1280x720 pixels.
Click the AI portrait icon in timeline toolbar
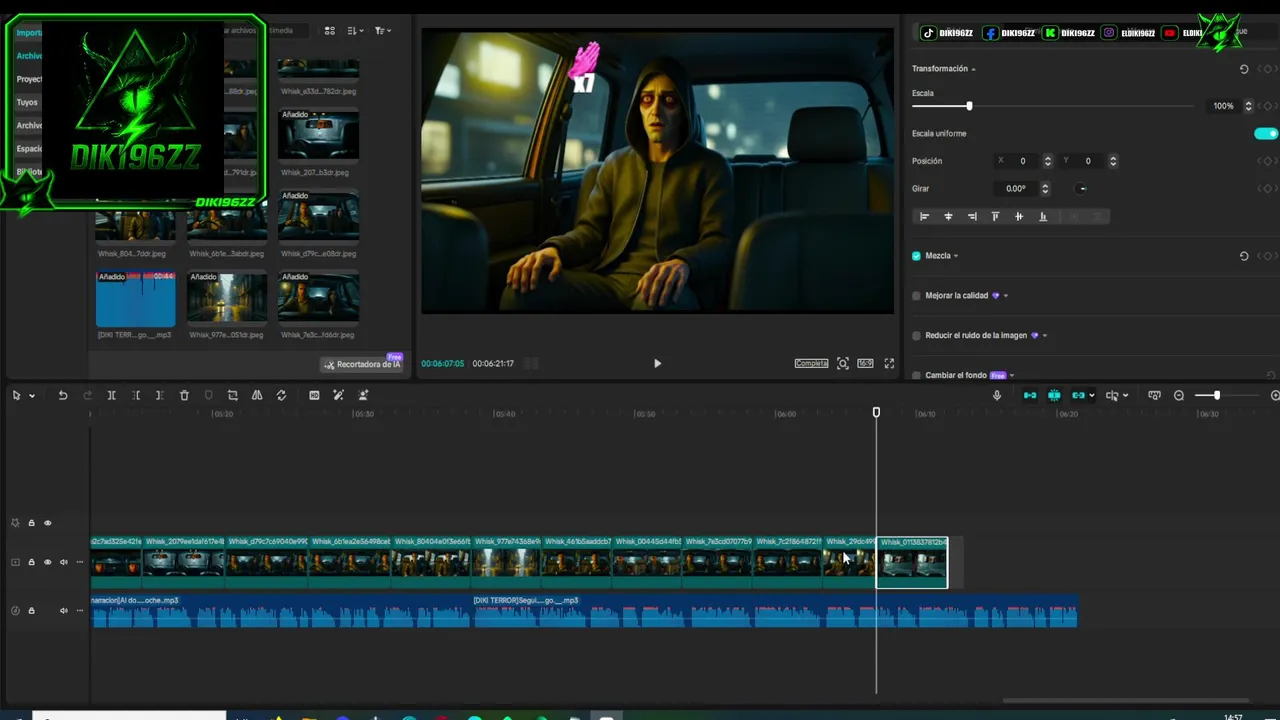(x=363, y=395)
